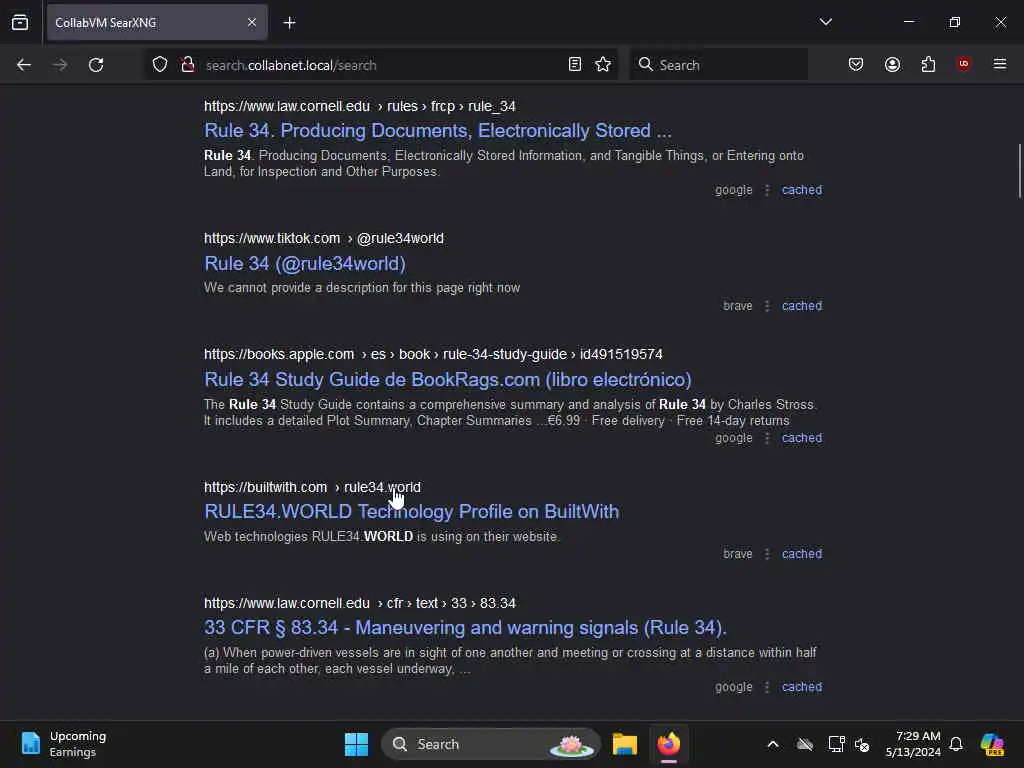The height and width of the screenshot is (768, 1024).
Task: Open Firefox application hamburger menu
Action: click(1000, 64)
